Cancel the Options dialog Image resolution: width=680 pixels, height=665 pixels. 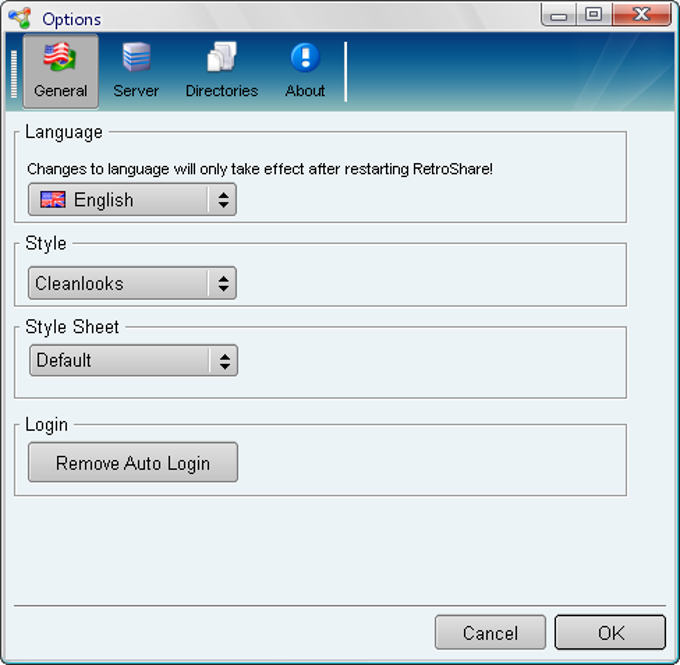[x=490, y=632]
